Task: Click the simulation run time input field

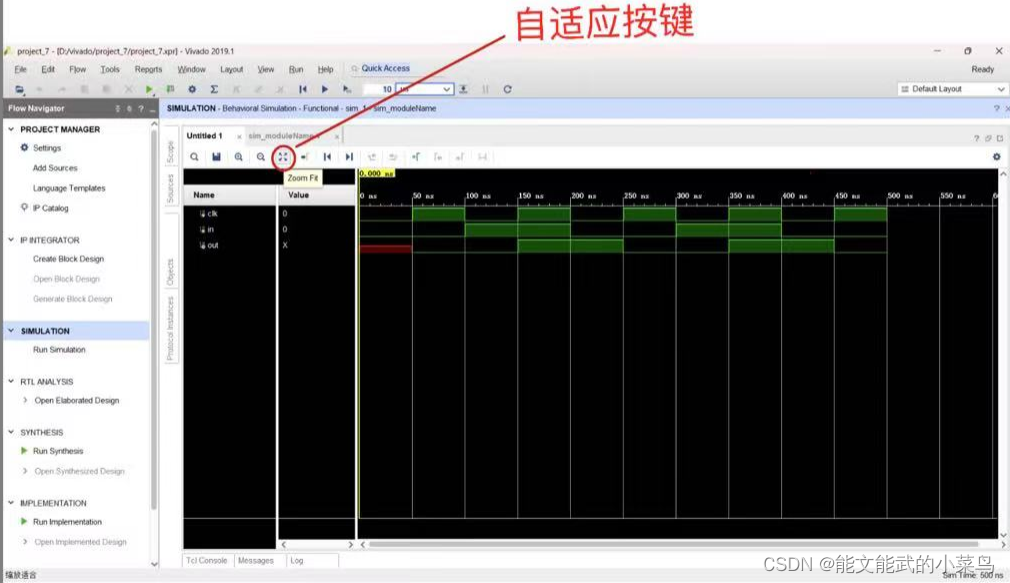Action: click(378, 89)
